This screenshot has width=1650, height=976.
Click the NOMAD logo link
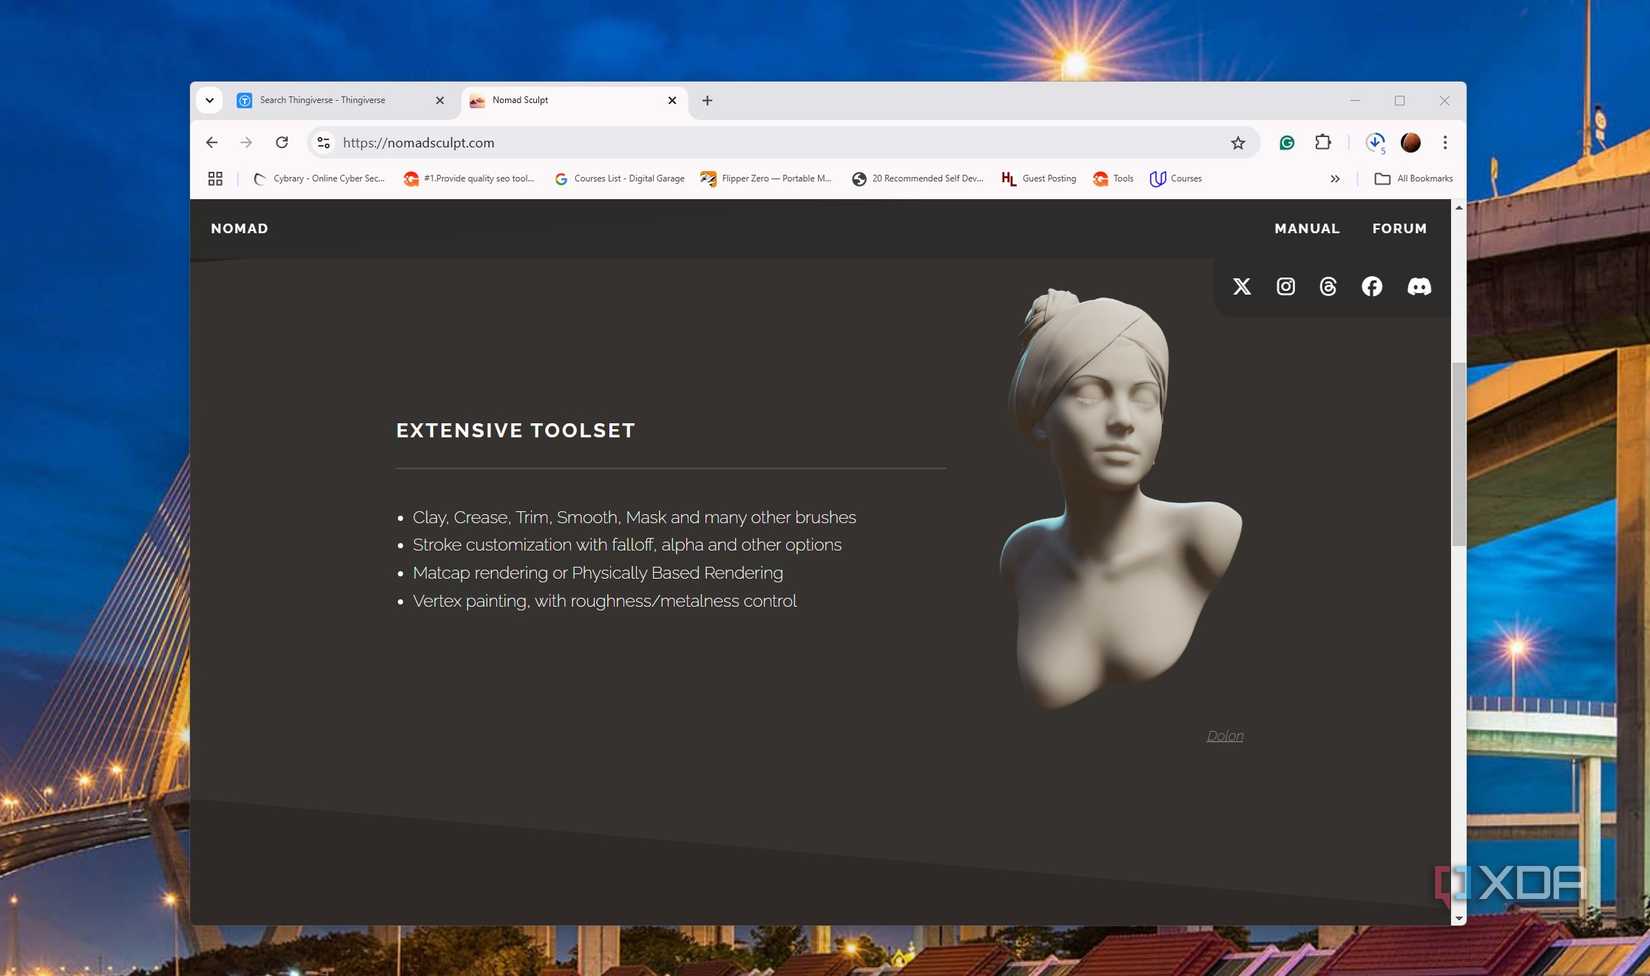[240, 229]
